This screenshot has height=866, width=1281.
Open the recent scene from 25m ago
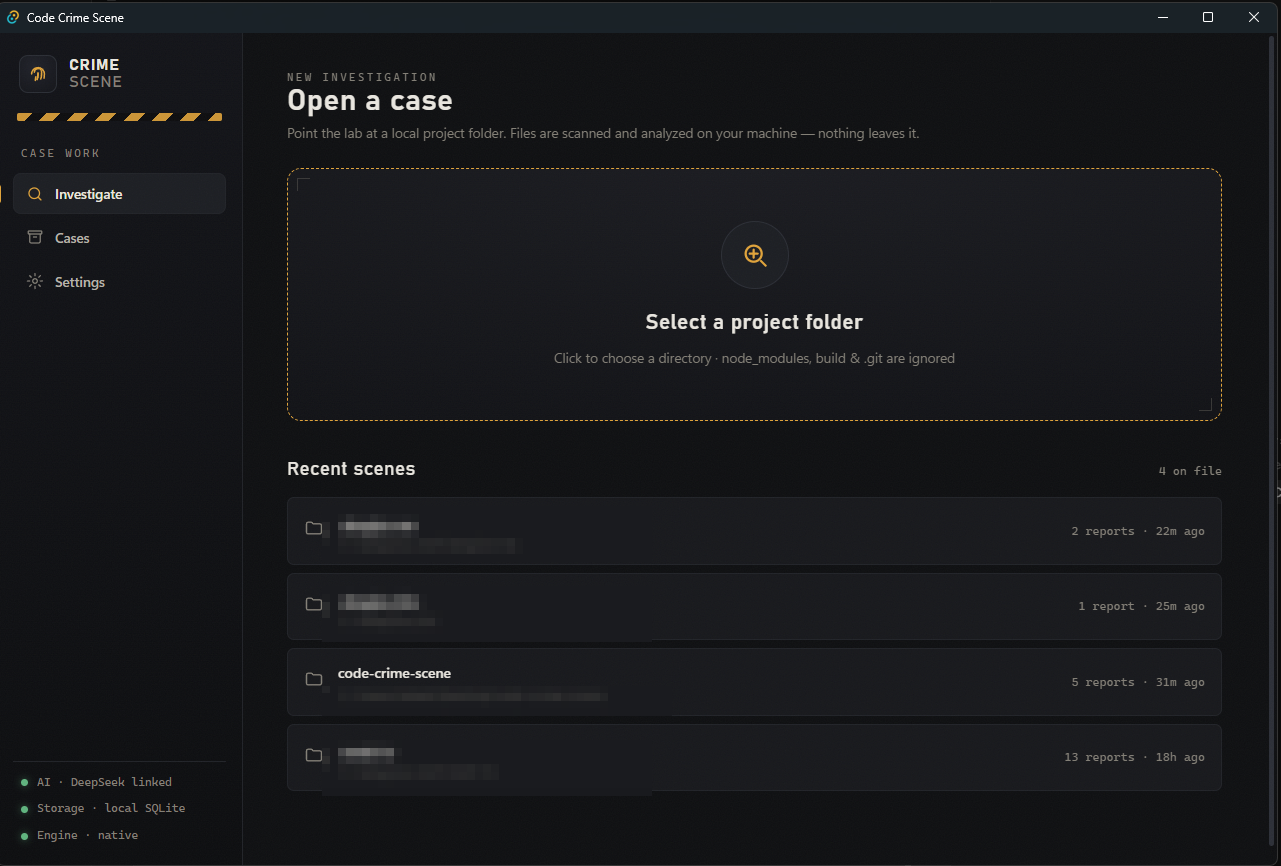click(x=754, y=606)
